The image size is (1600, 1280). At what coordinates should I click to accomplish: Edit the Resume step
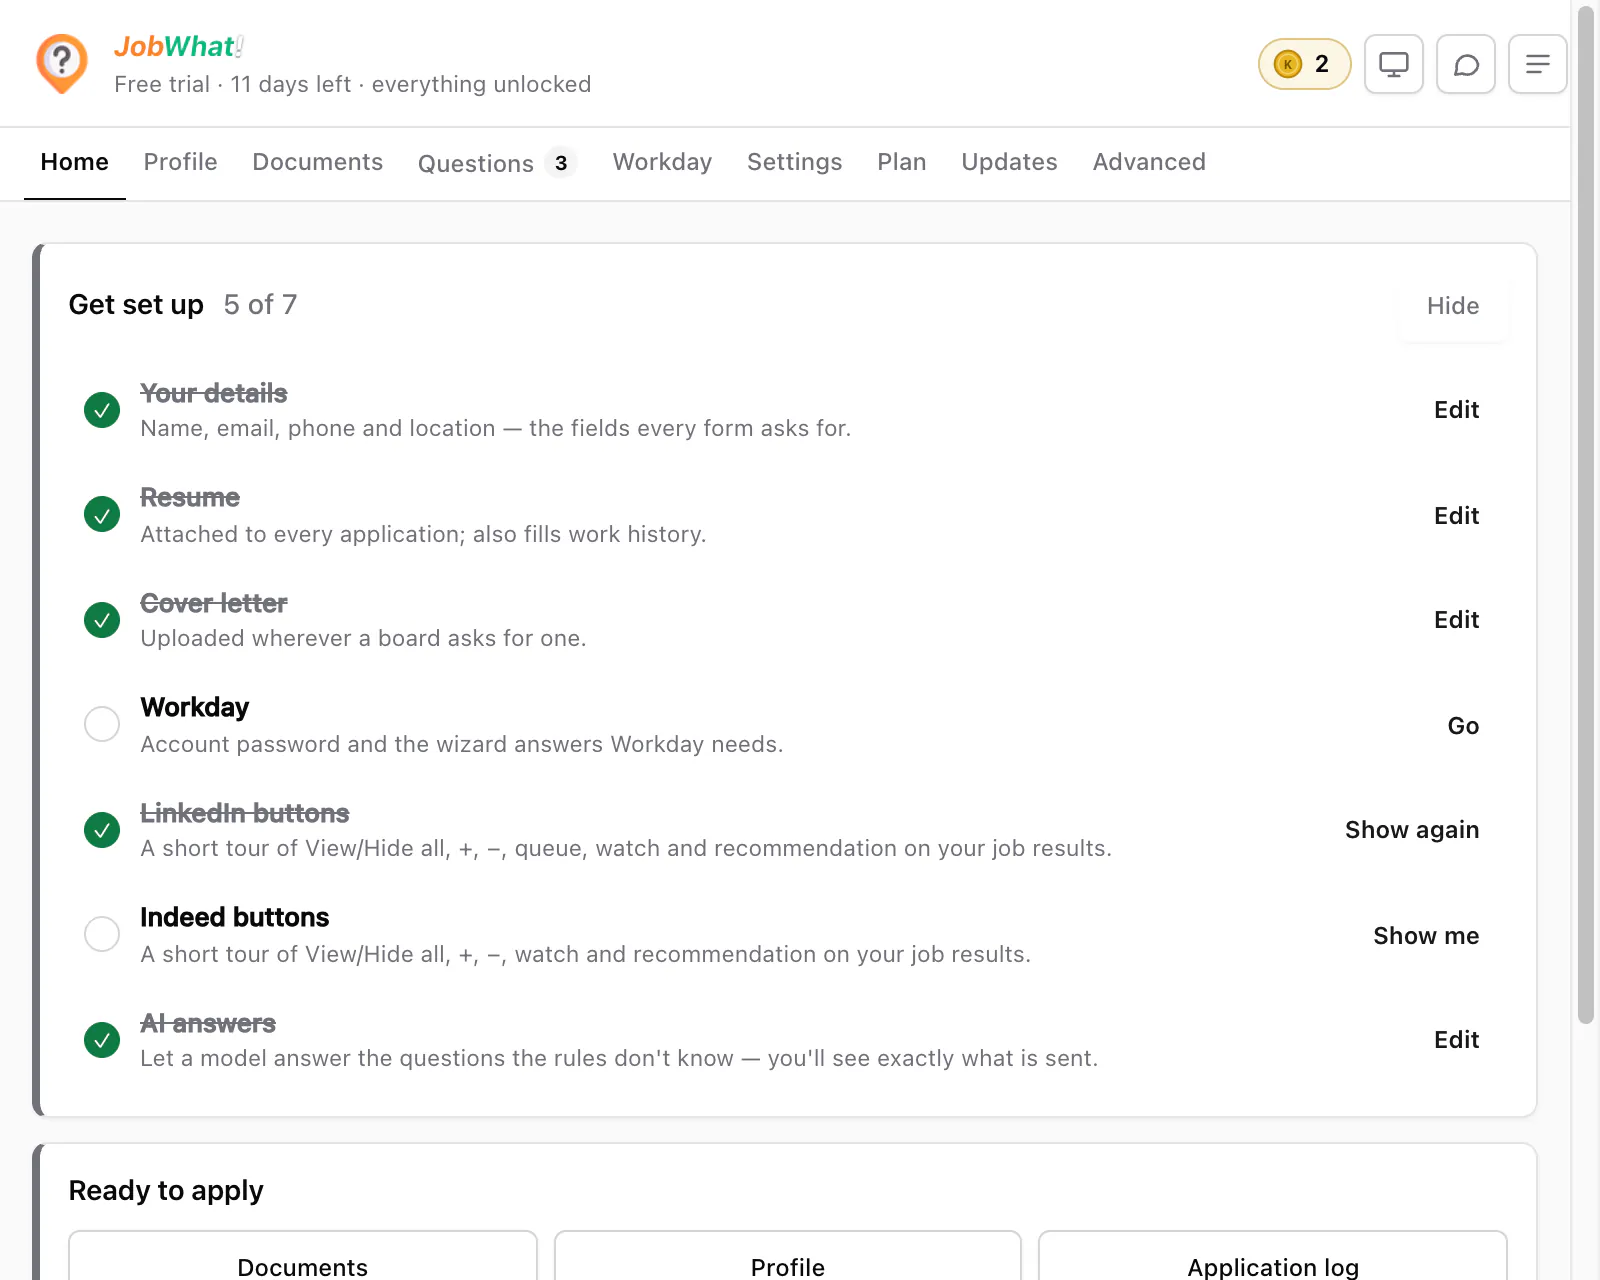point(1456,516)
